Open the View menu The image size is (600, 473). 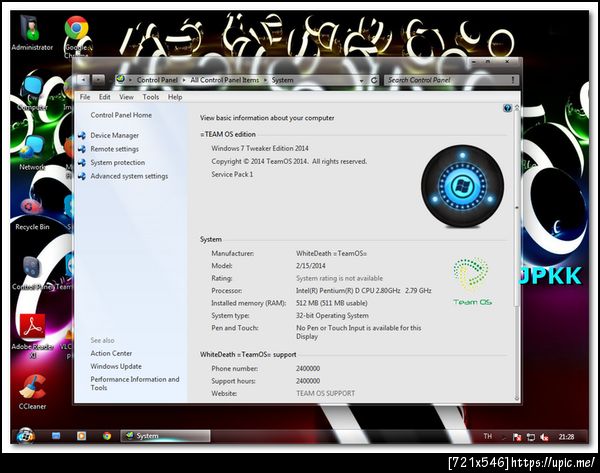click(x=126, y=97)
